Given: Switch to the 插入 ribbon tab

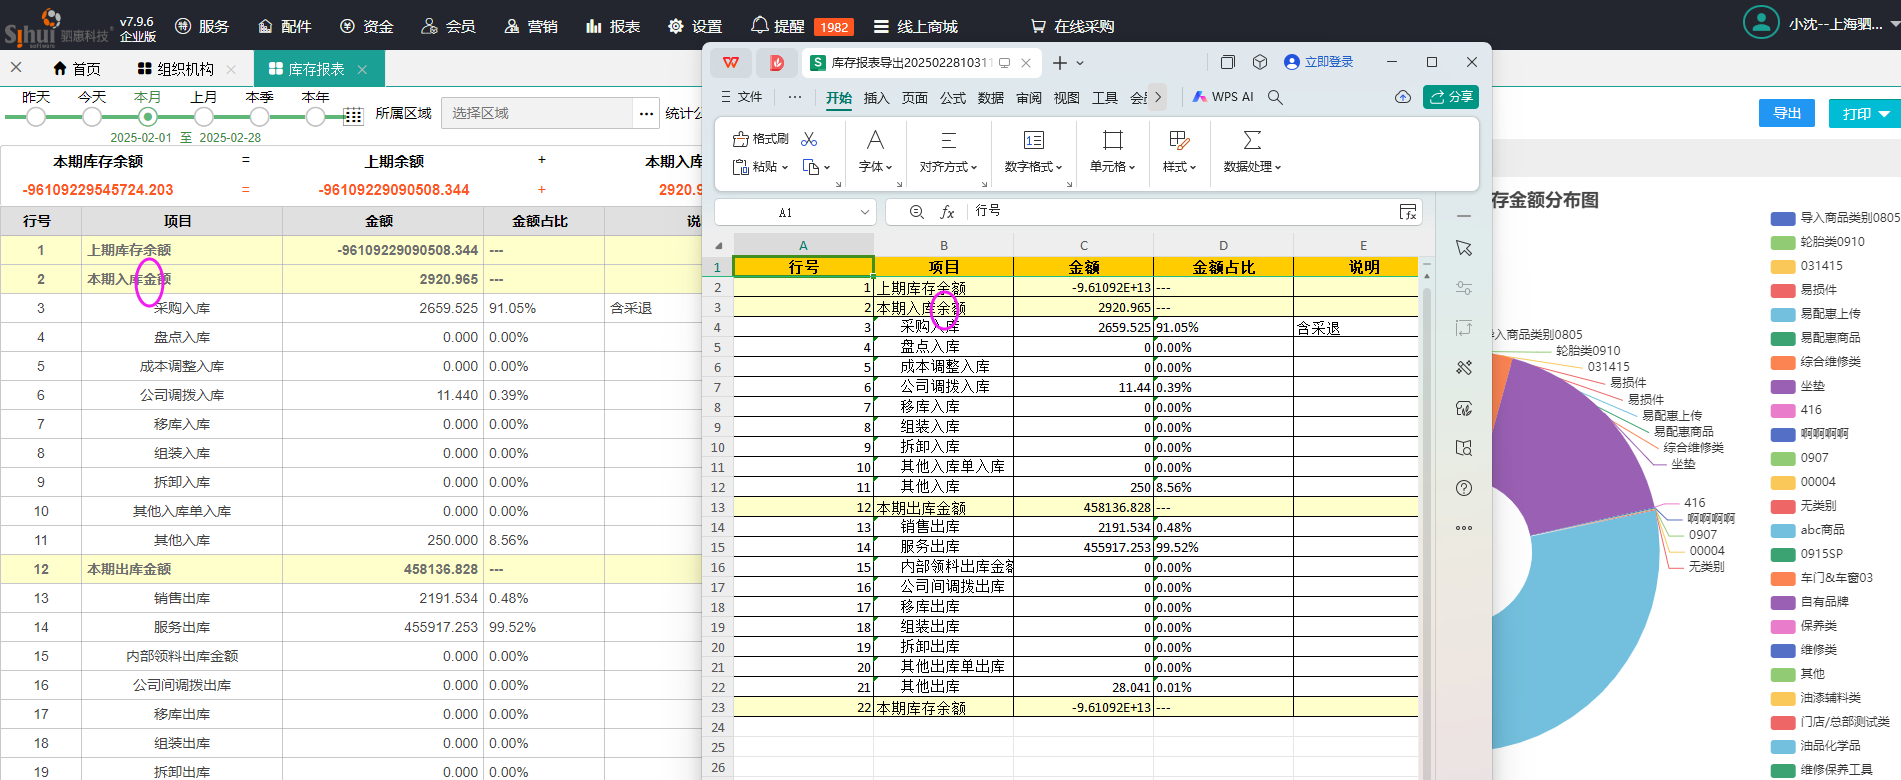Looking at the screenshot, I should (x=876, y=98).
